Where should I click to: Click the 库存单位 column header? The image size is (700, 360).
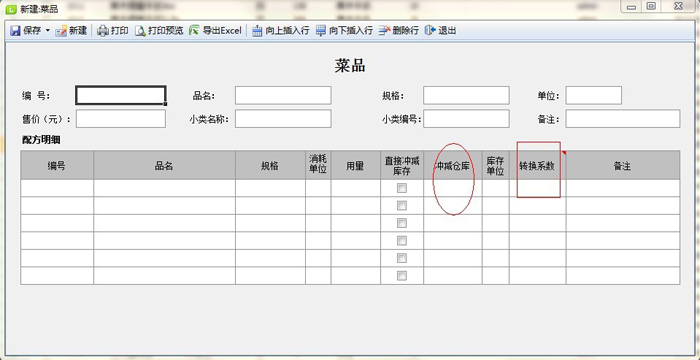[496, 165]
